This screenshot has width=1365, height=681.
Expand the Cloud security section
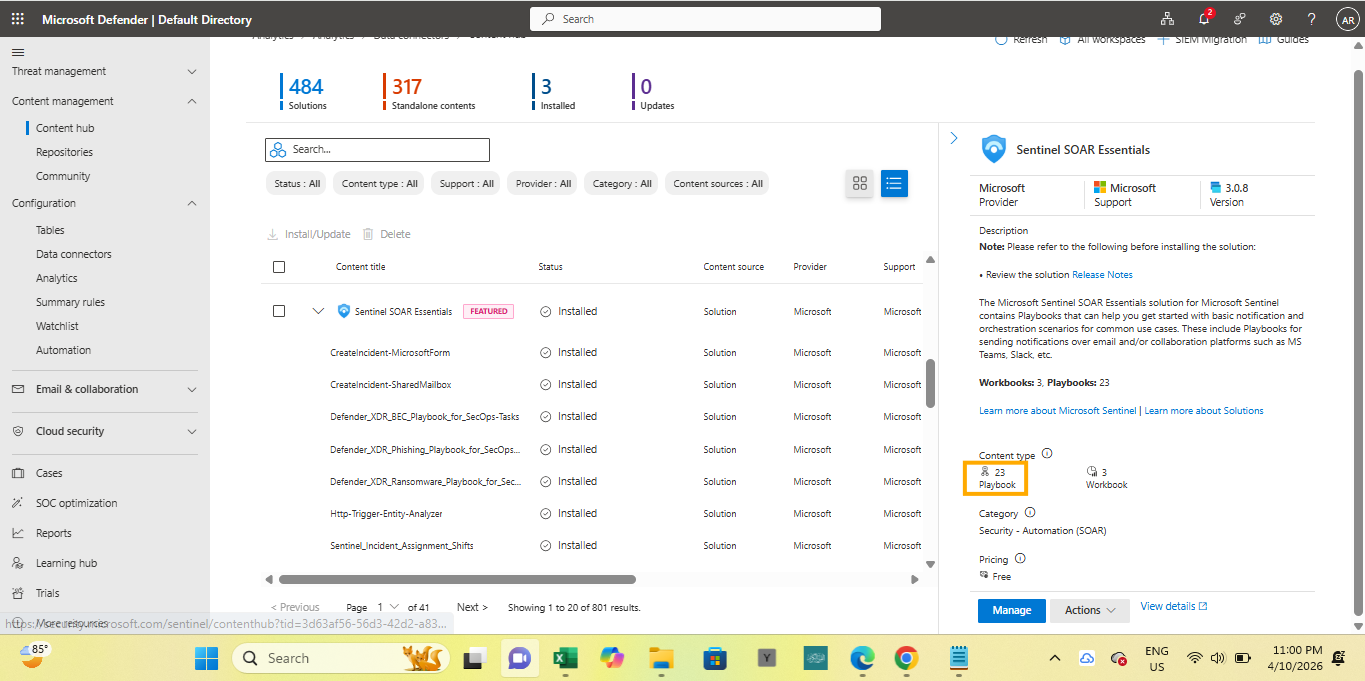192,431
